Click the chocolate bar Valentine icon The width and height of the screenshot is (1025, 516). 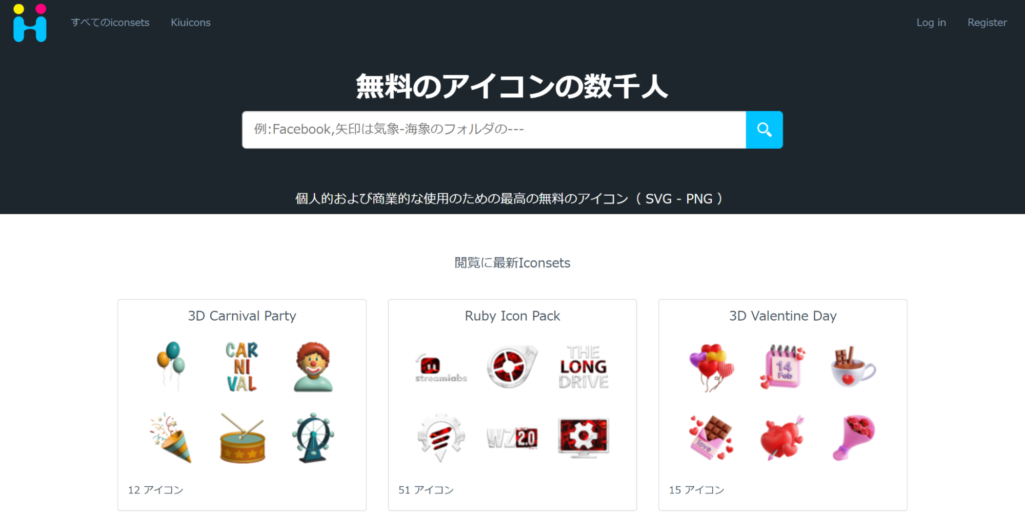711,438
